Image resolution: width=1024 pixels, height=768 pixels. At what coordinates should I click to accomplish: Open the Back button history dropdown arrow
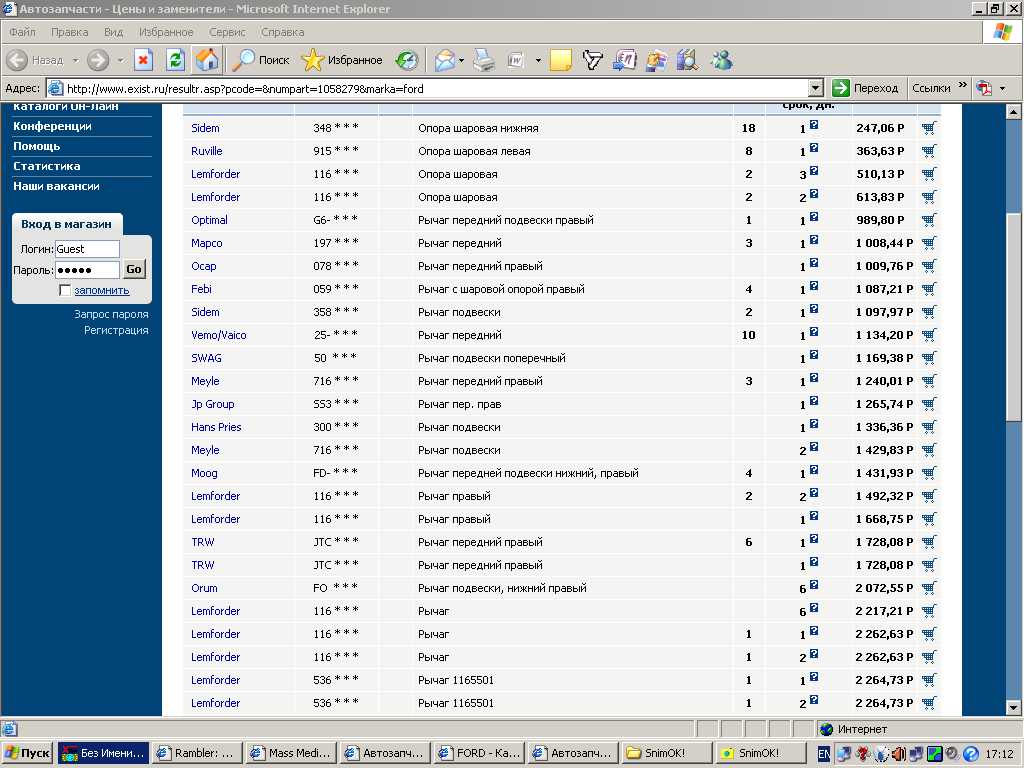[x=74, y=60]
